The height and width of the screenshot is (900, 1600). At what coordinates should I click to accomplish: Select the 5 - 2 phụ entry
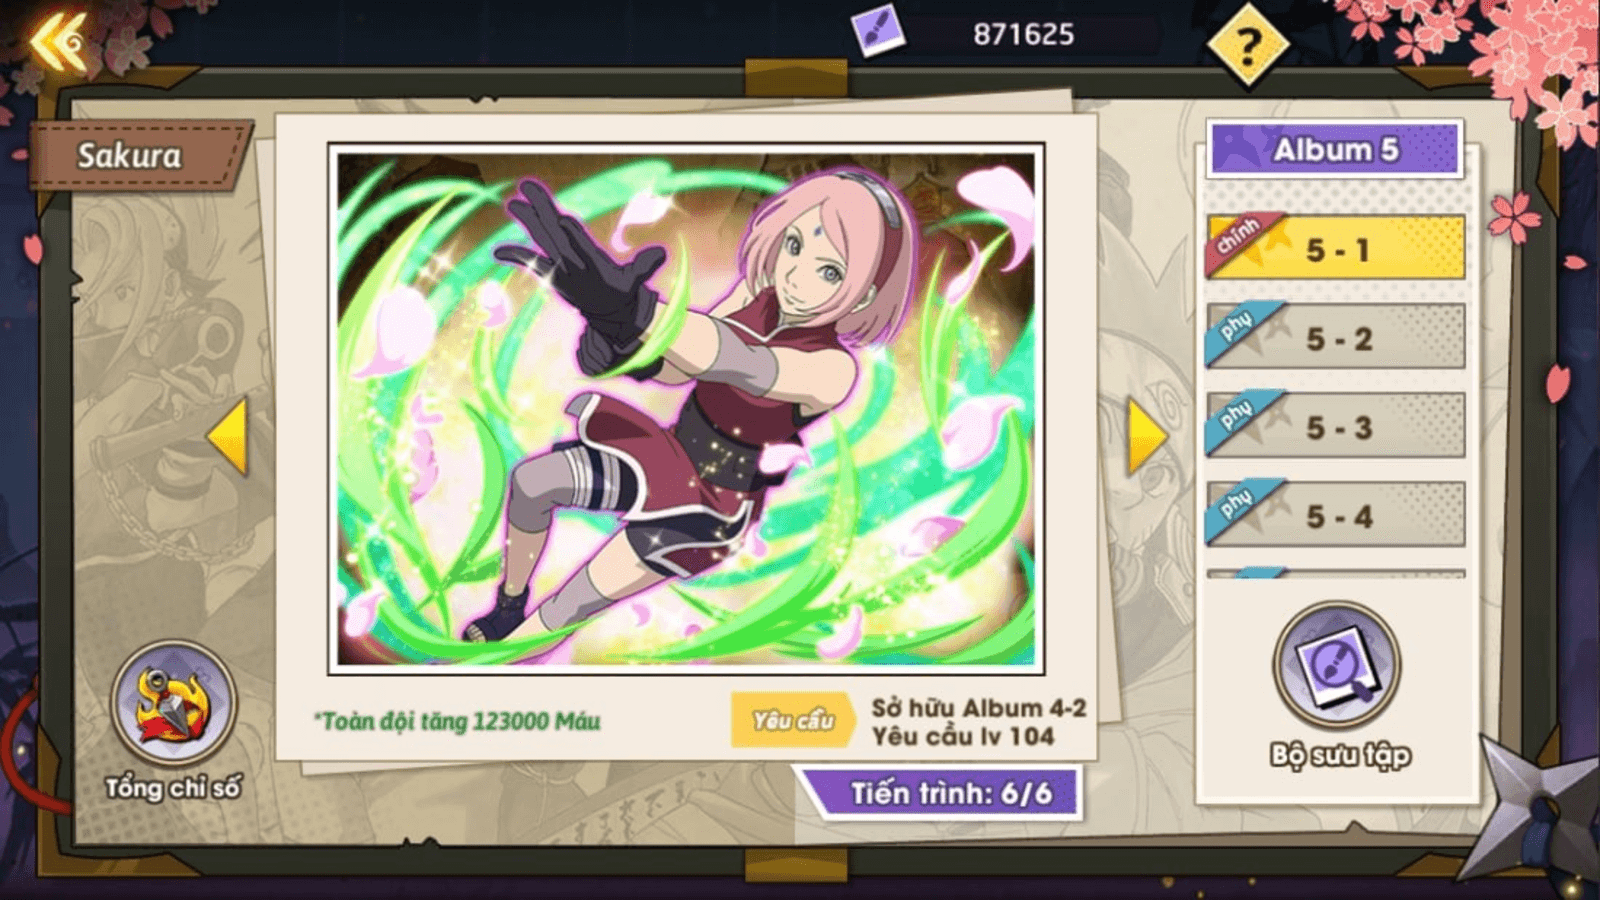click(1336, 336)
